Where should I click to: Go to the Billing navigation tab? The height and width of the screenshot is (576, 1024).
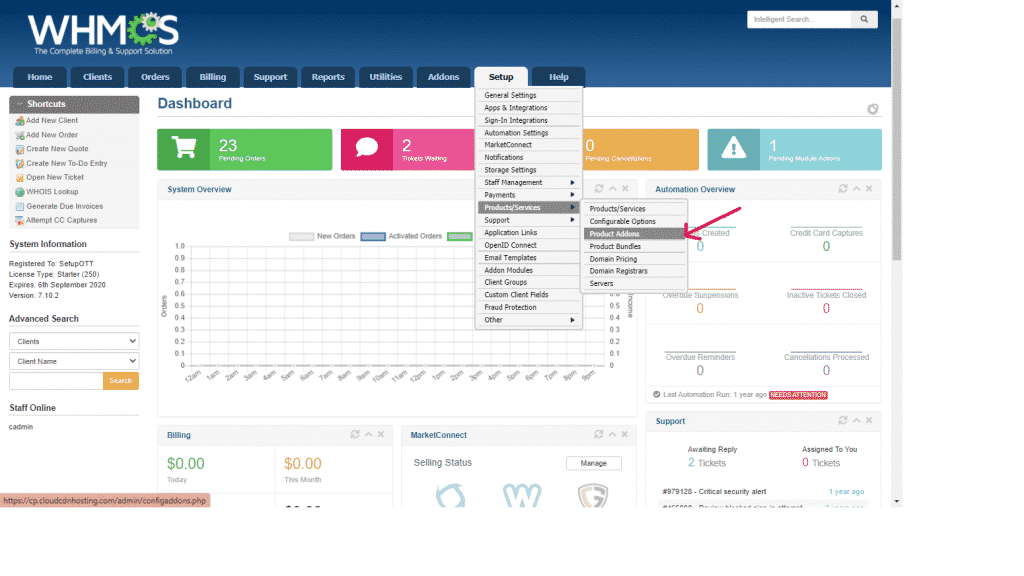click(212, 77)
